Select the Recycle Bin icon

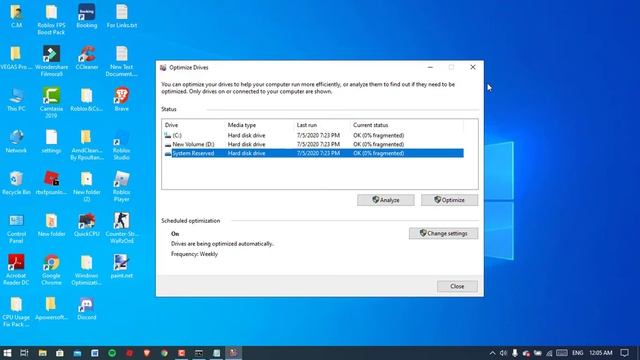click(16, 183)
